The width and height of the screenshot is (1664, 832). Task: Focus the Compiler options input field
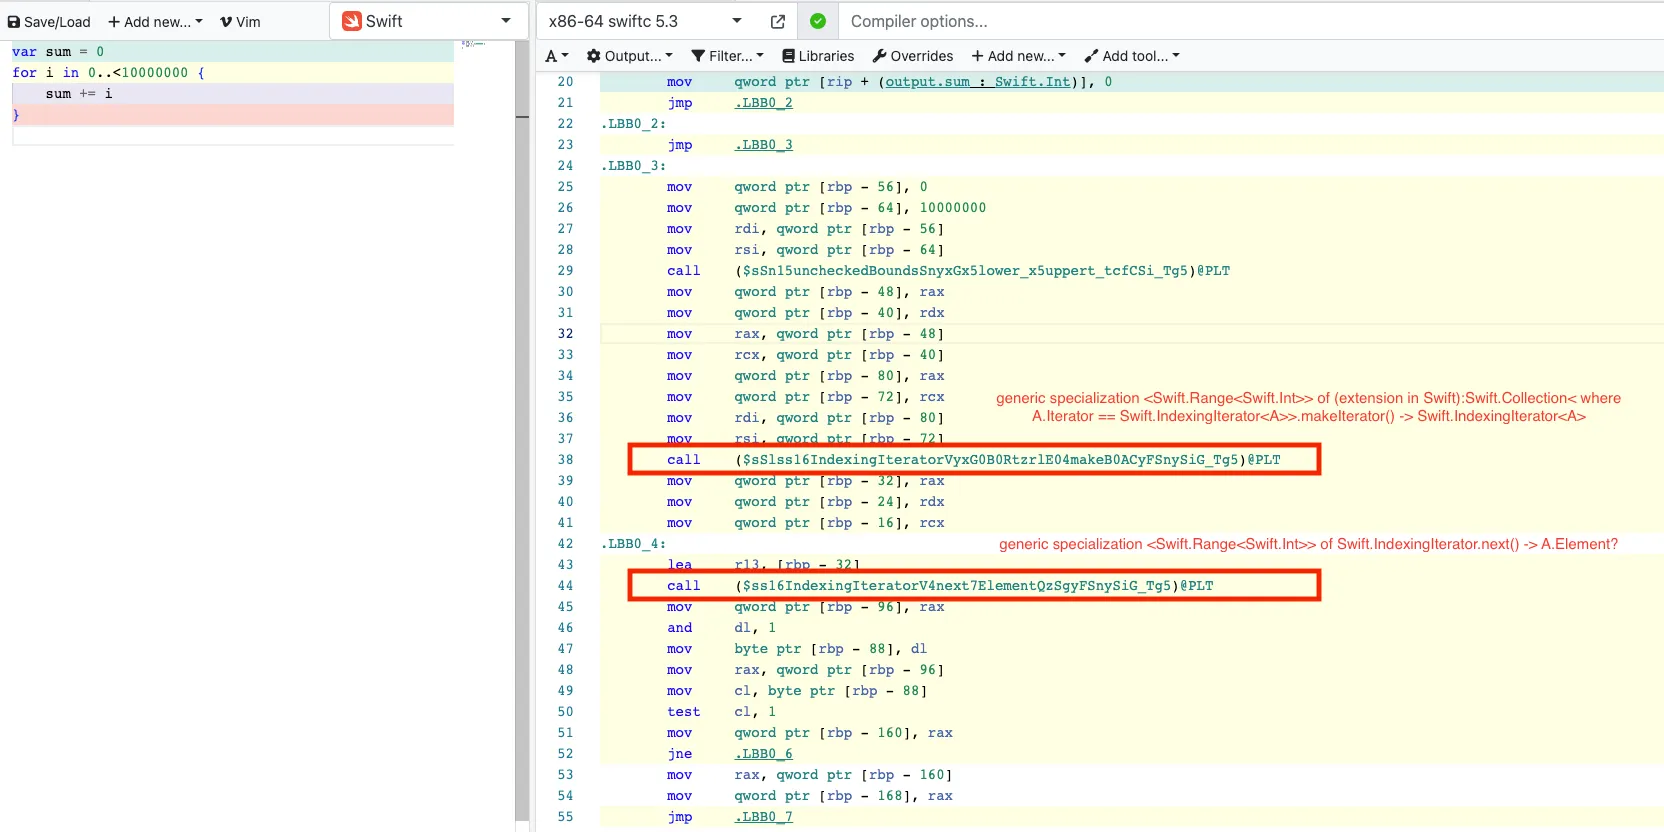1250,21
